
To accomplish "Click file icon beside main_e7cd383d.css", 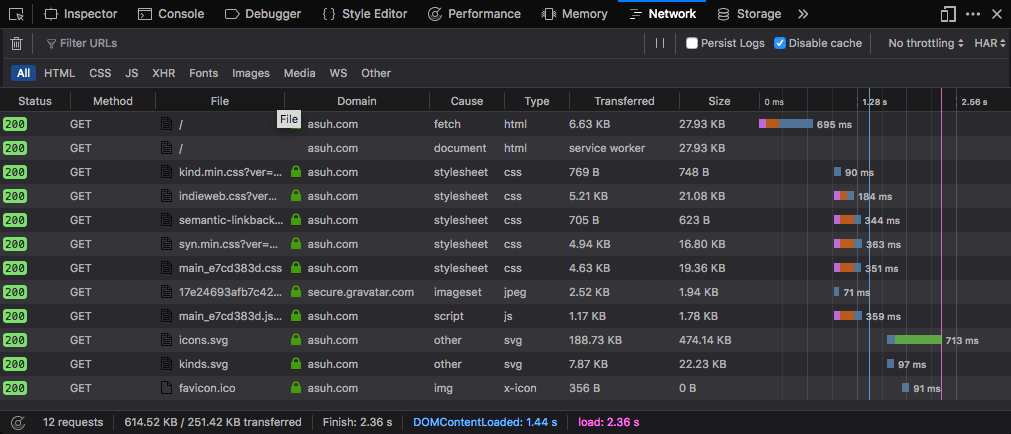I will click(166, 268).
